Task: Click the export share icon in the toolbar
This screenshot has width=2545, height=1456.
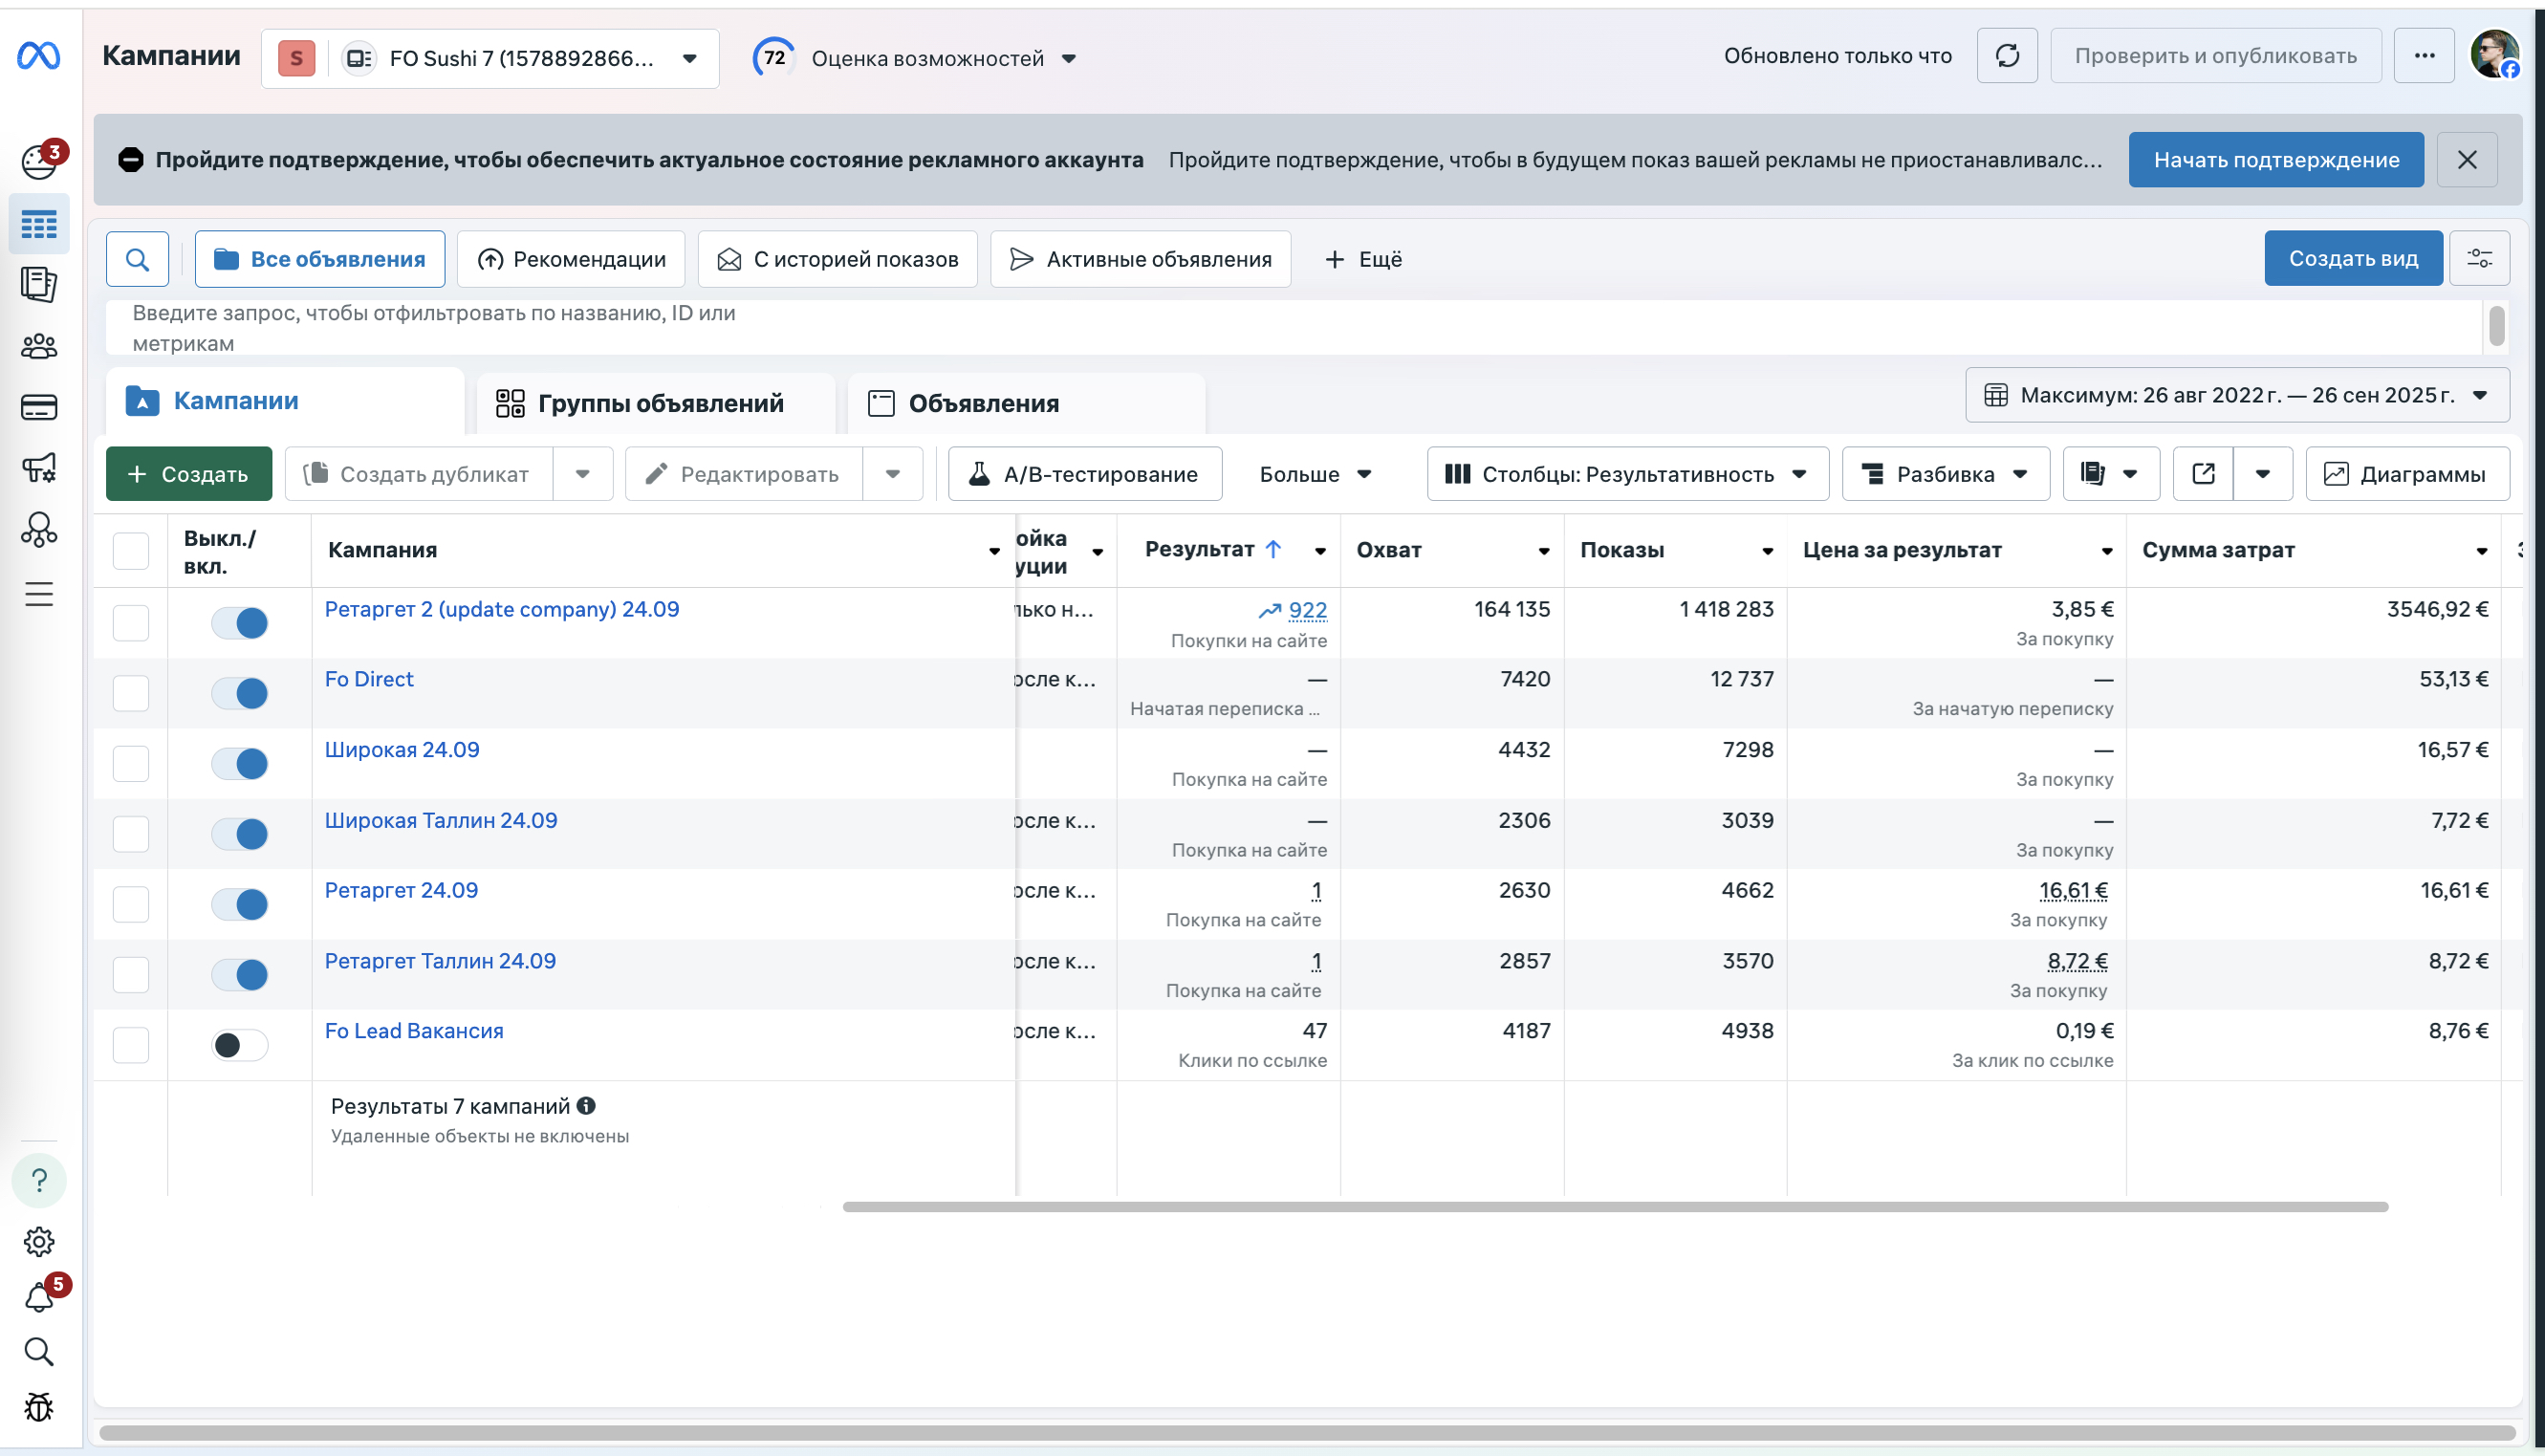Action: [x=2203, y=474]
